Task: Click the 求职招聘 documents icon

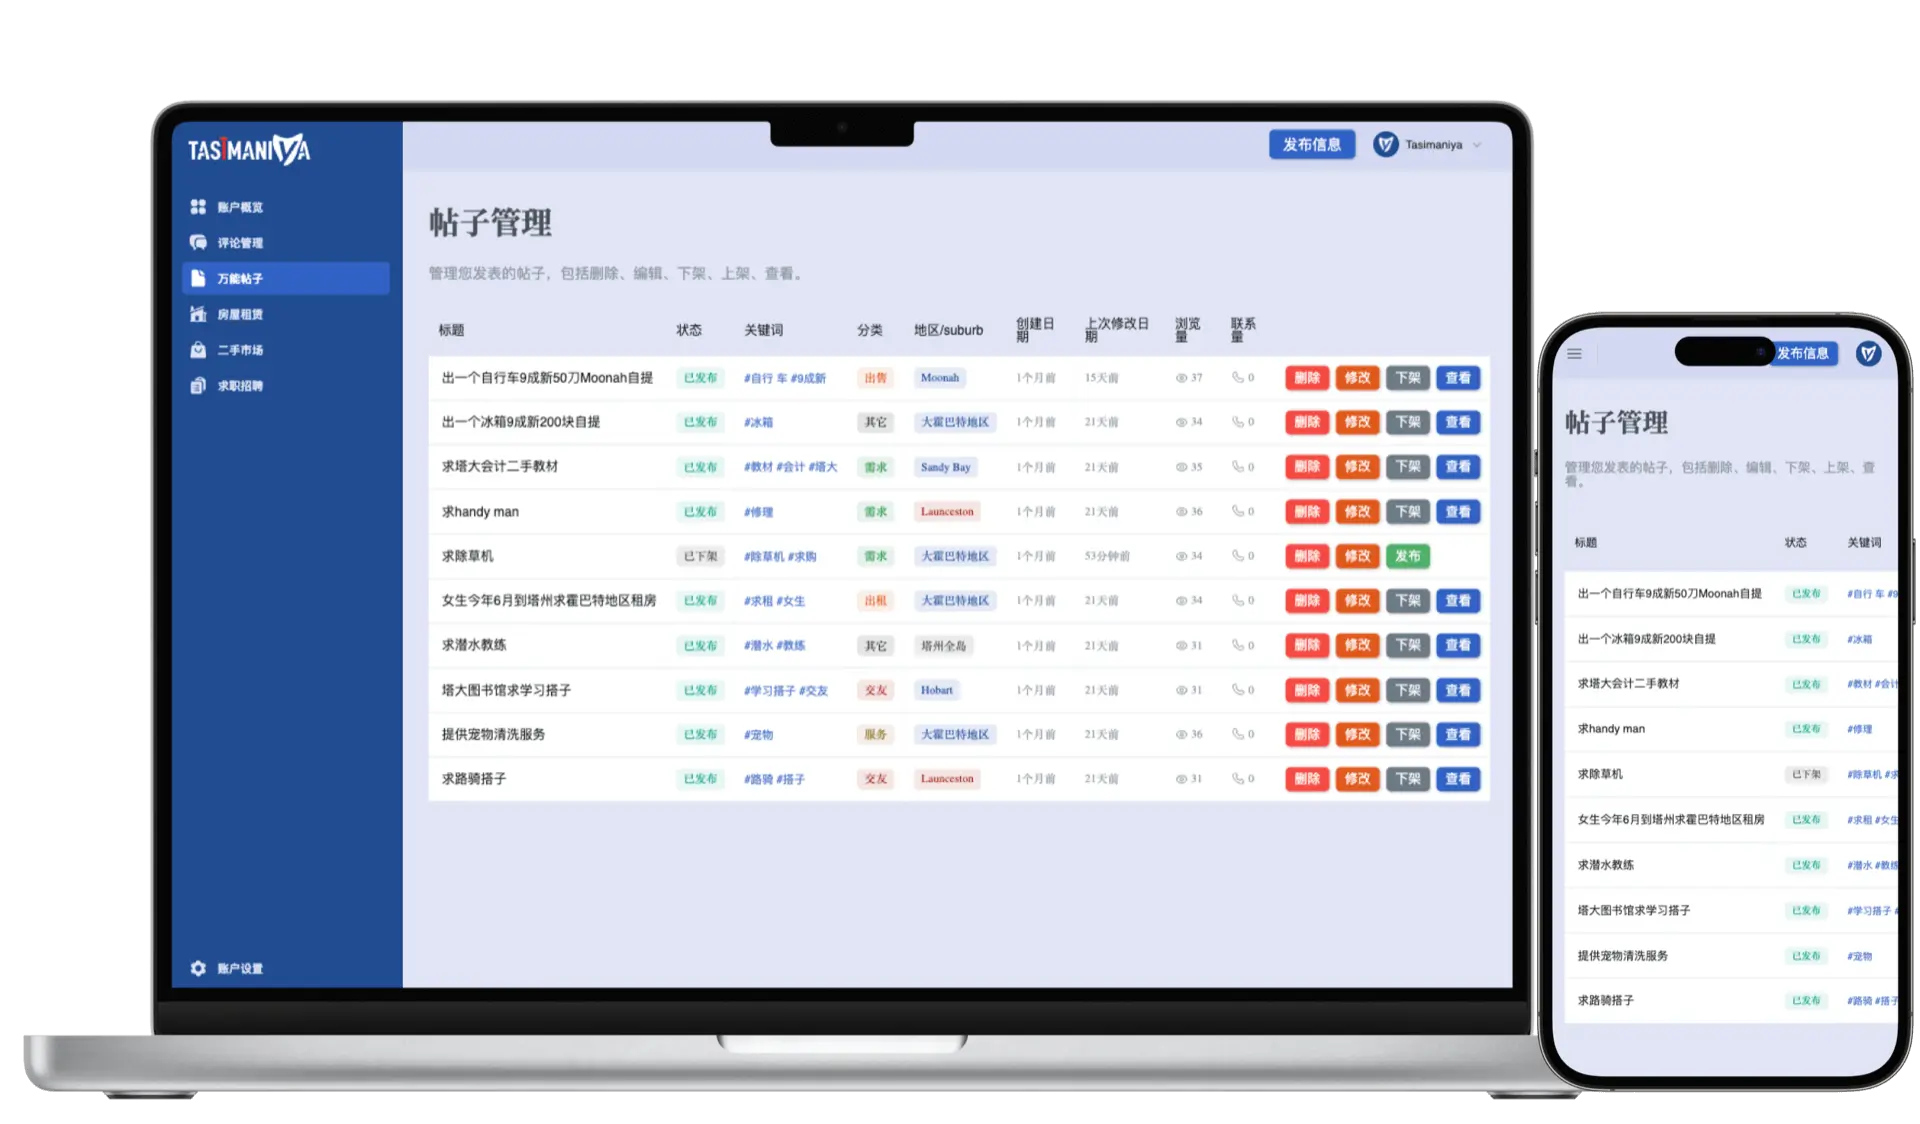Action: tap(198, 386)
